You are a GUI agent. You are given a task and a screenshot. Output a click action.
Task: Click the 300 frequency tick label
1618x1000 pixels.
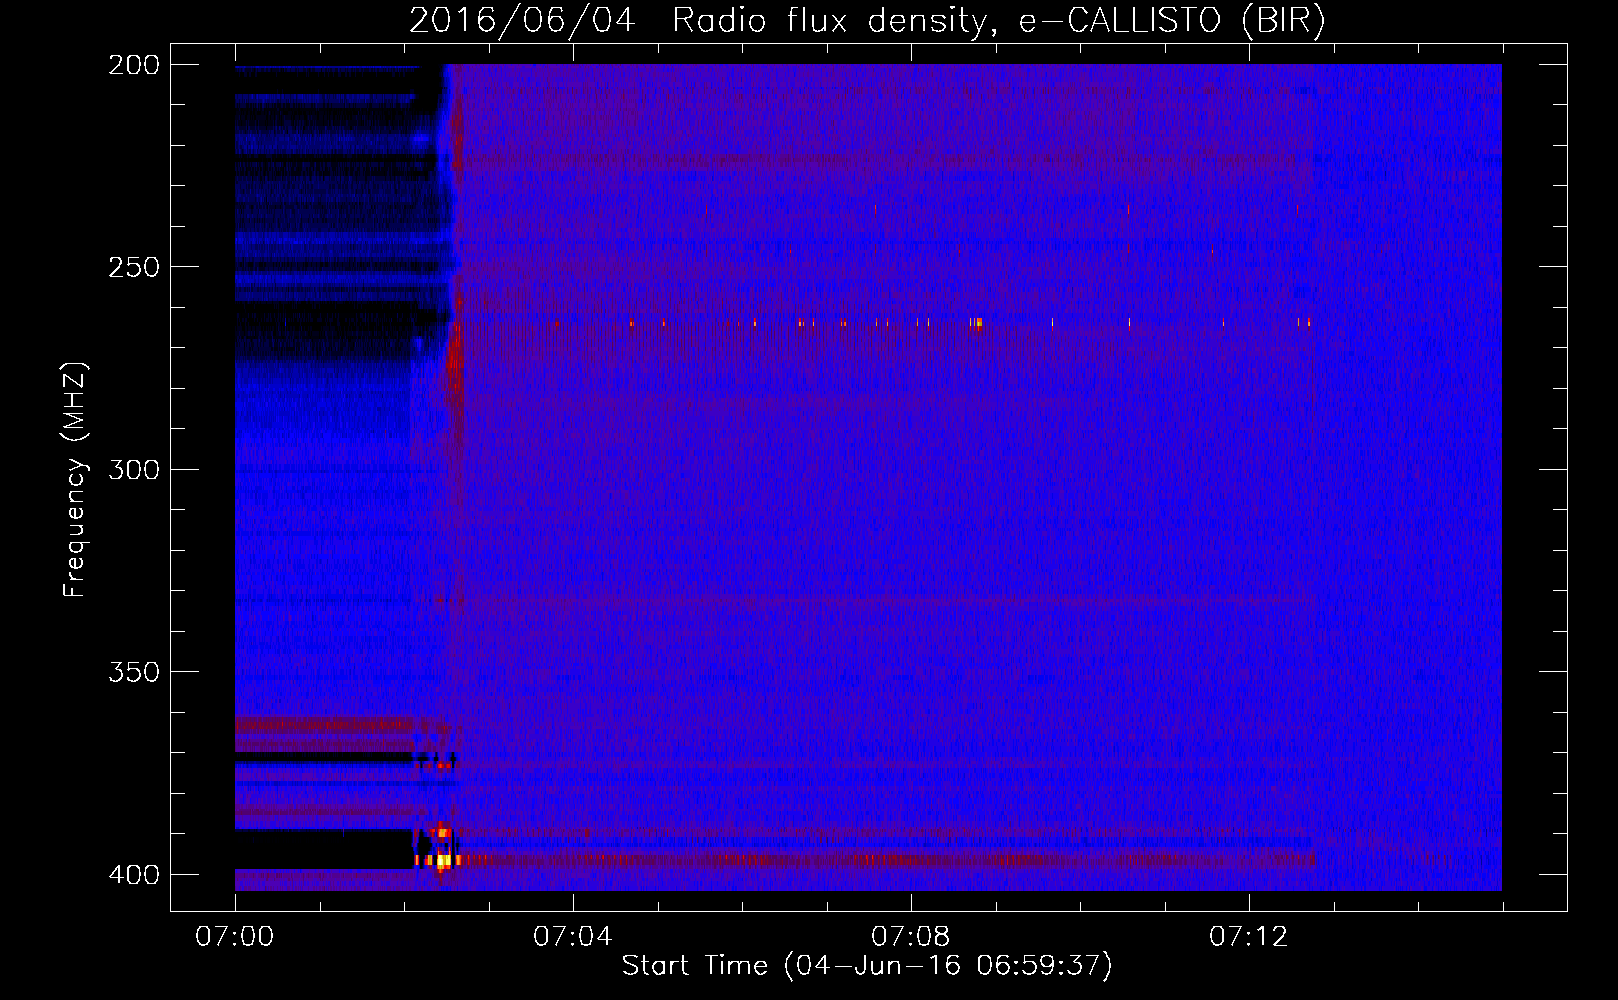(x=134, y=470)
